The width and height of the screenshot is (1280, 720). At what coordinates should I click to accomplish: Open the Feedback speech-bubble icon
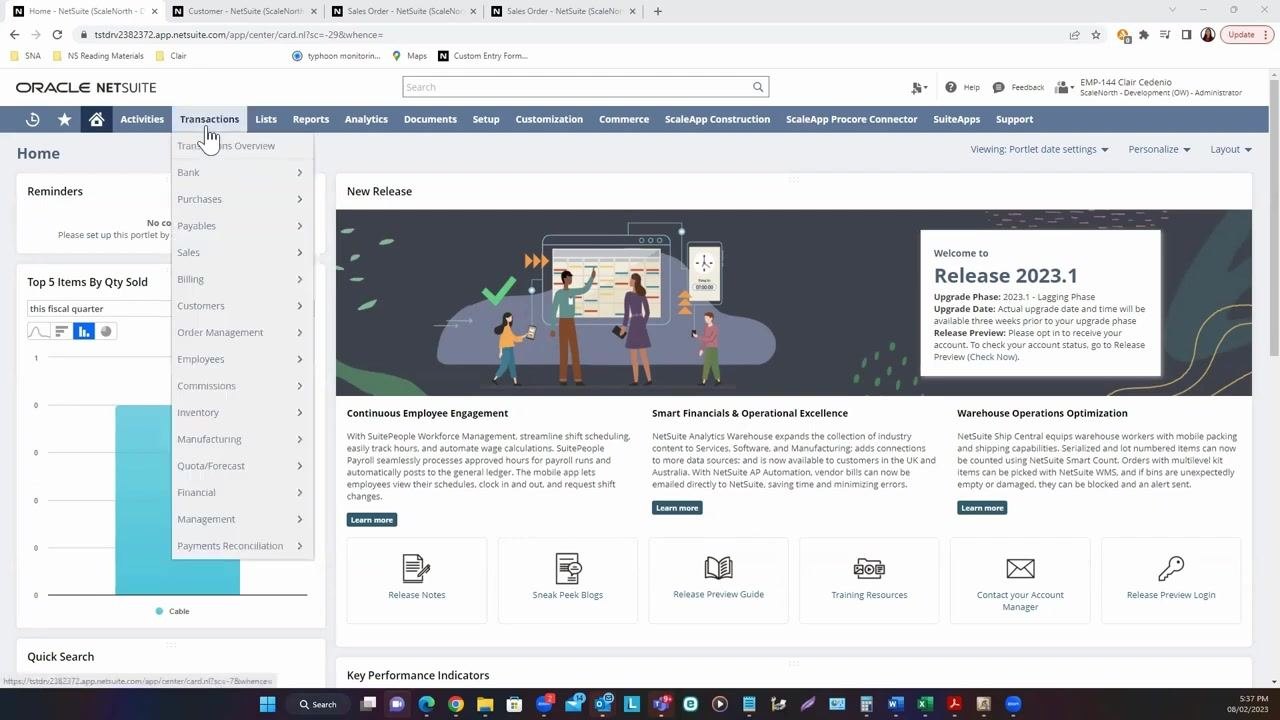point(998,87)
